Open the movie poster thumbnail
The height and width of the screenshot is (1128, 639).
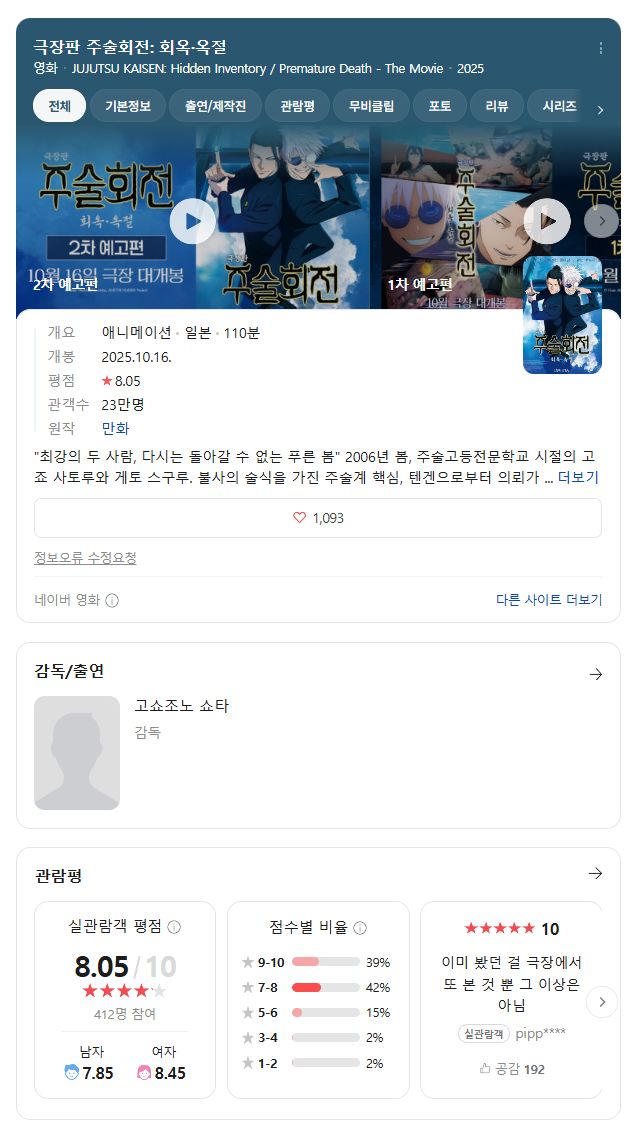[562, 315]
